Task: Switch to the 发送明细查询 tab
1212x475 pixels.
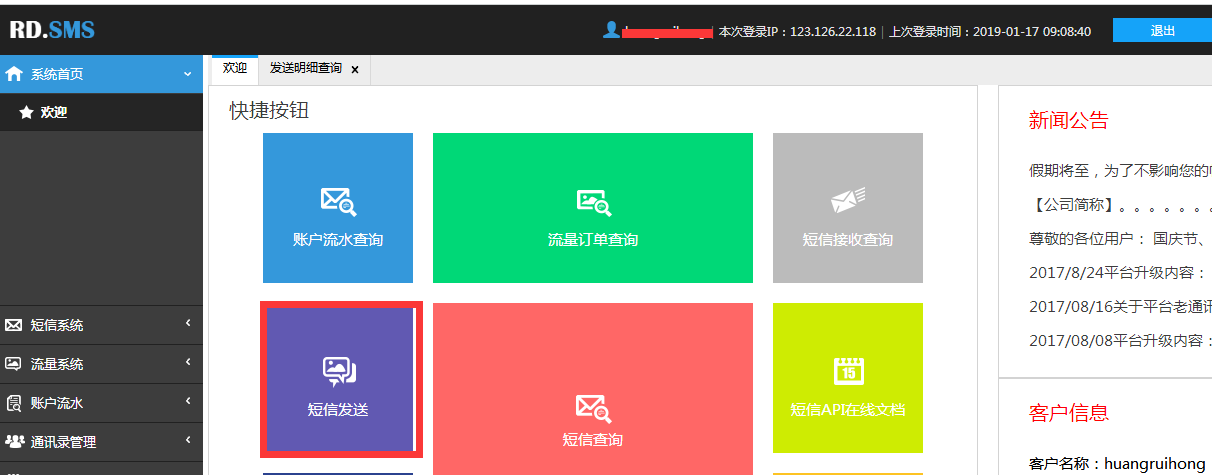Action: point(305,68)
